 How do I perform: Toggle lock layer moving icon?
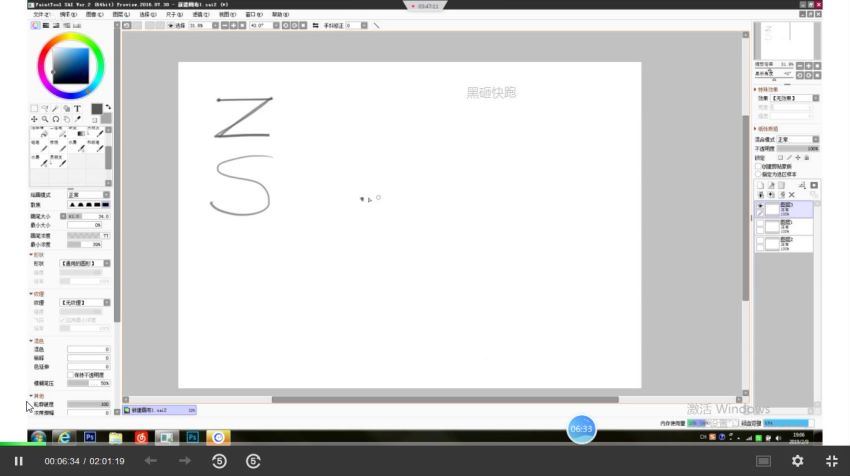tap(798, 158)
